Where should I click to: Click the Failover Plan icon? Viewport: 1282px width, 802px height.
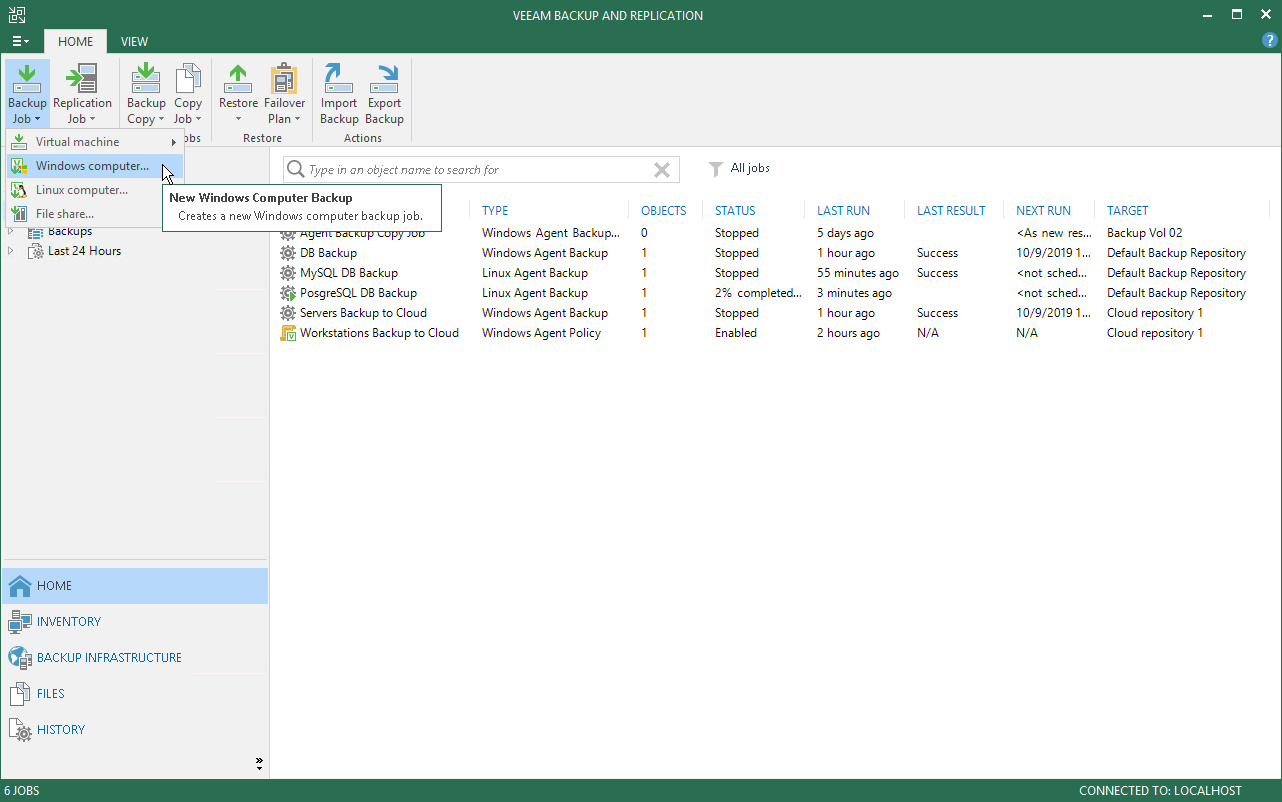[x=284, y=94]
